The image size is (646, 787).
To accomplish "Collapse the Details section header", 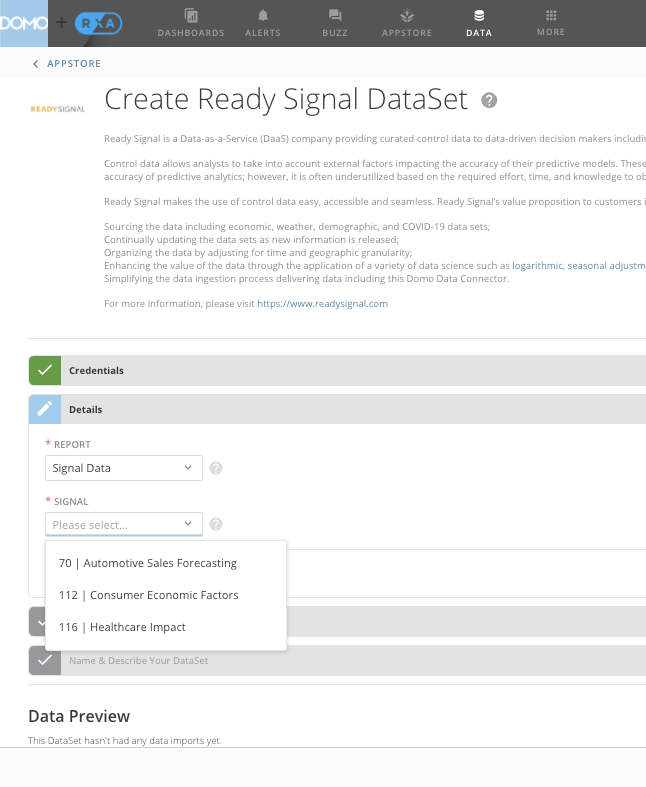I will 85,410.
